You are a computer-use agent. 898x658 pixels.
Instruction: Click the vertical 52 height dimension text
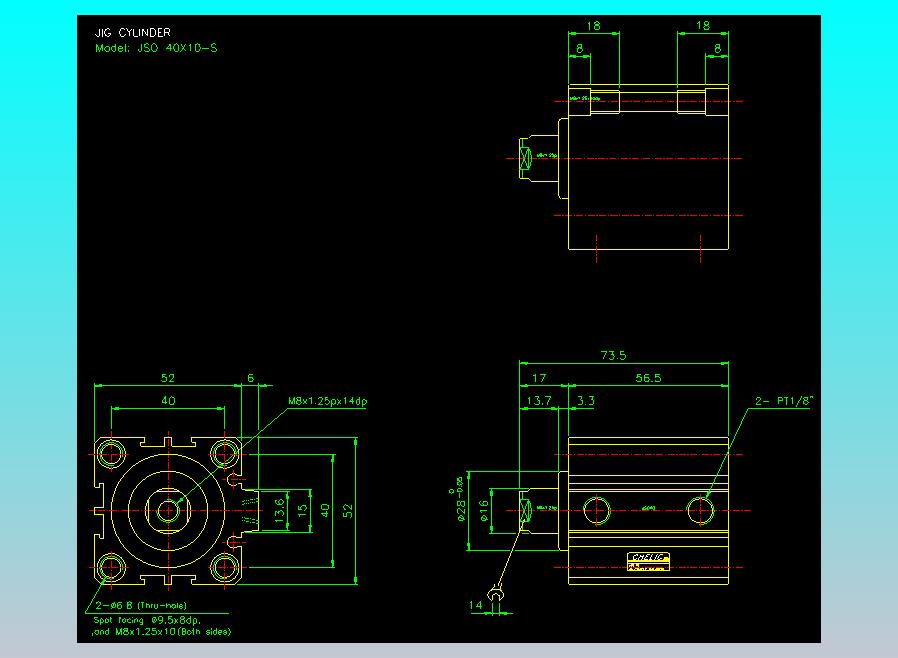(348, 511)
